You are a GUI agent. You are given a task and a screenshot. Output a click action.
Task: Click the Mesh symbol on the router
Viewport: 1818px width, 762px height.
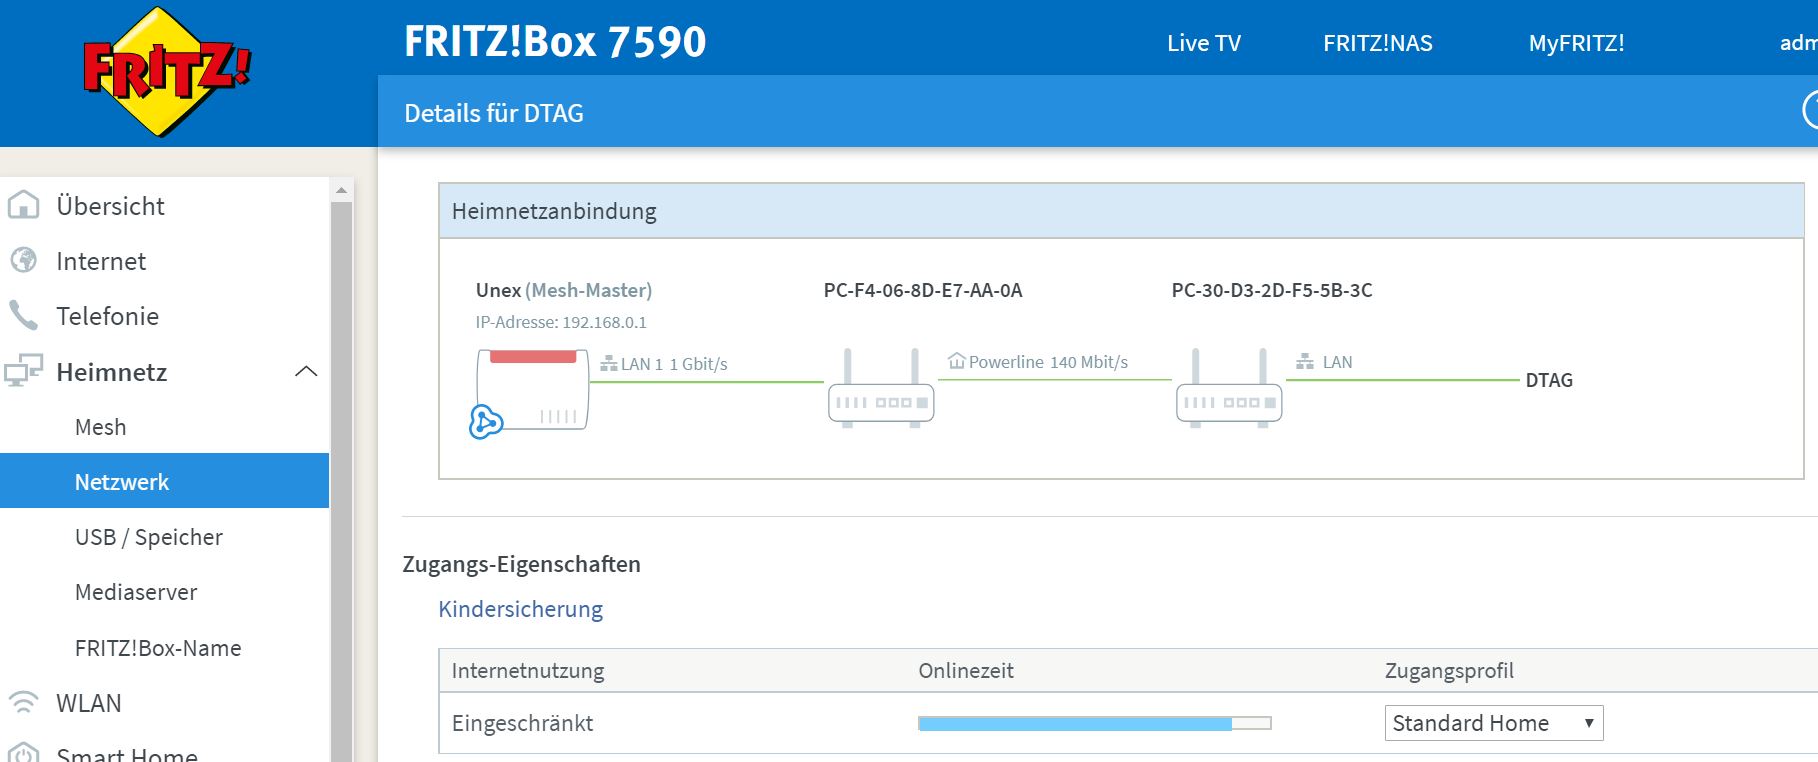pos(485,422)
